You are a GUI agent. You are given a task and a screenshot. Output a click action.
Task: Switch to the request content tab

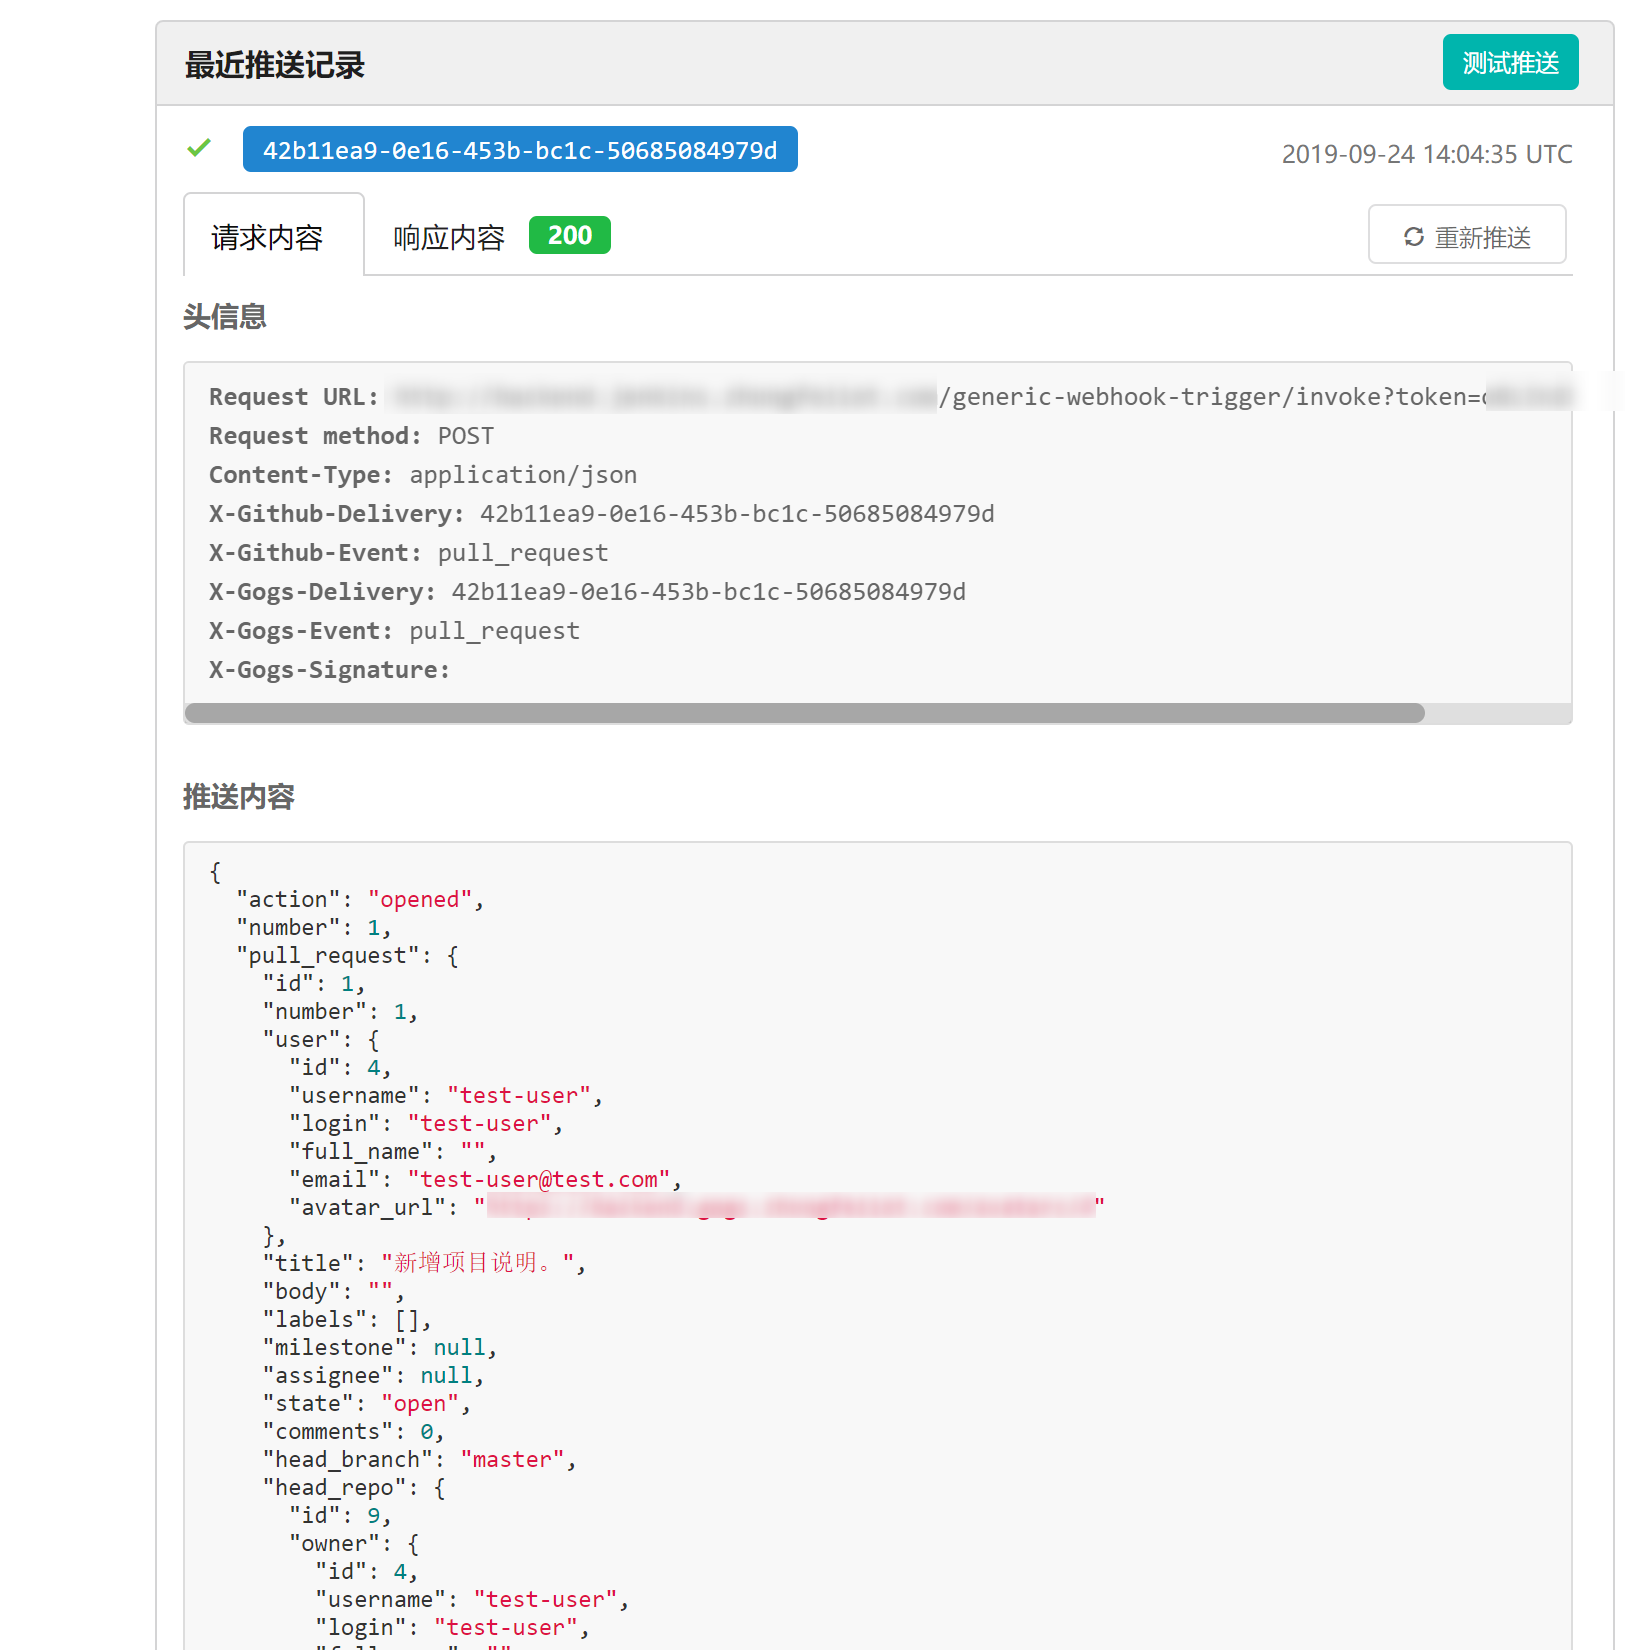[x=273, y=236]
